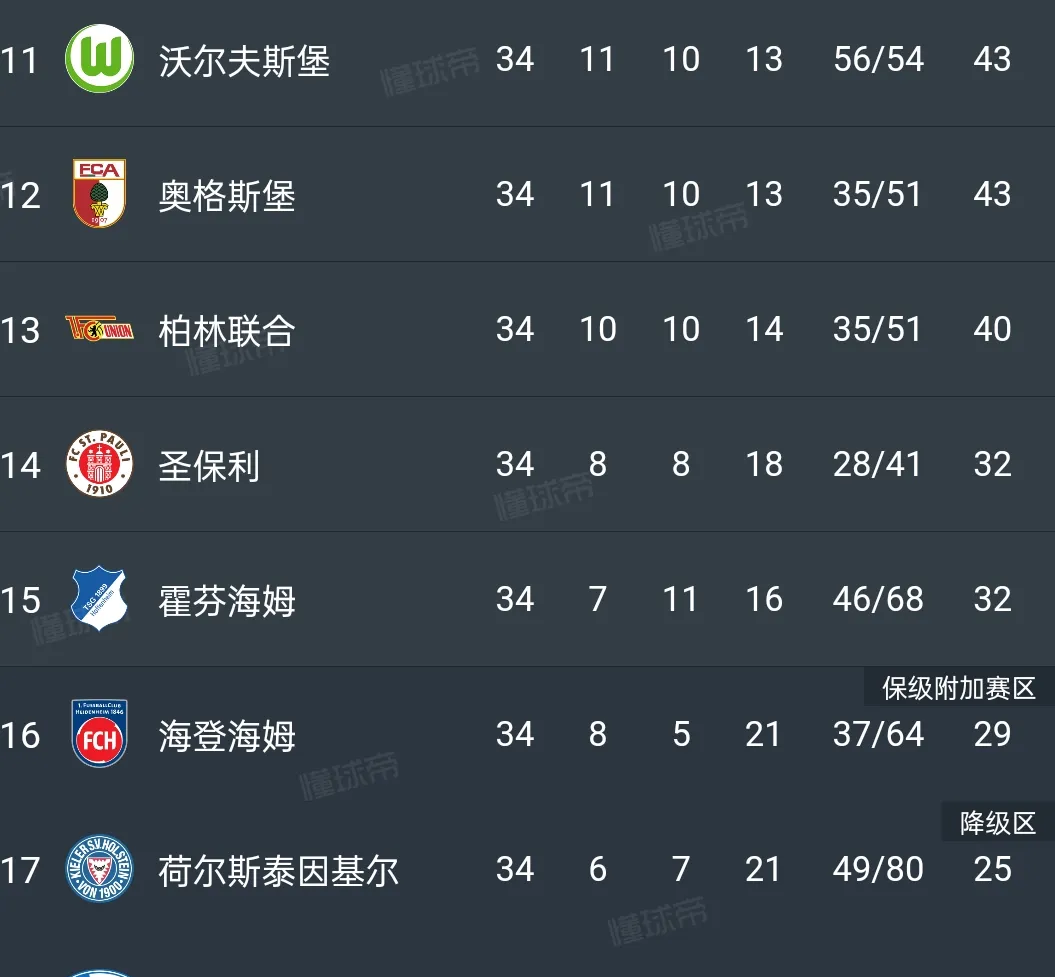Tap the Holstein Kiel round crest
Viewport: 1055px width, 977px height.
point(99,869)
